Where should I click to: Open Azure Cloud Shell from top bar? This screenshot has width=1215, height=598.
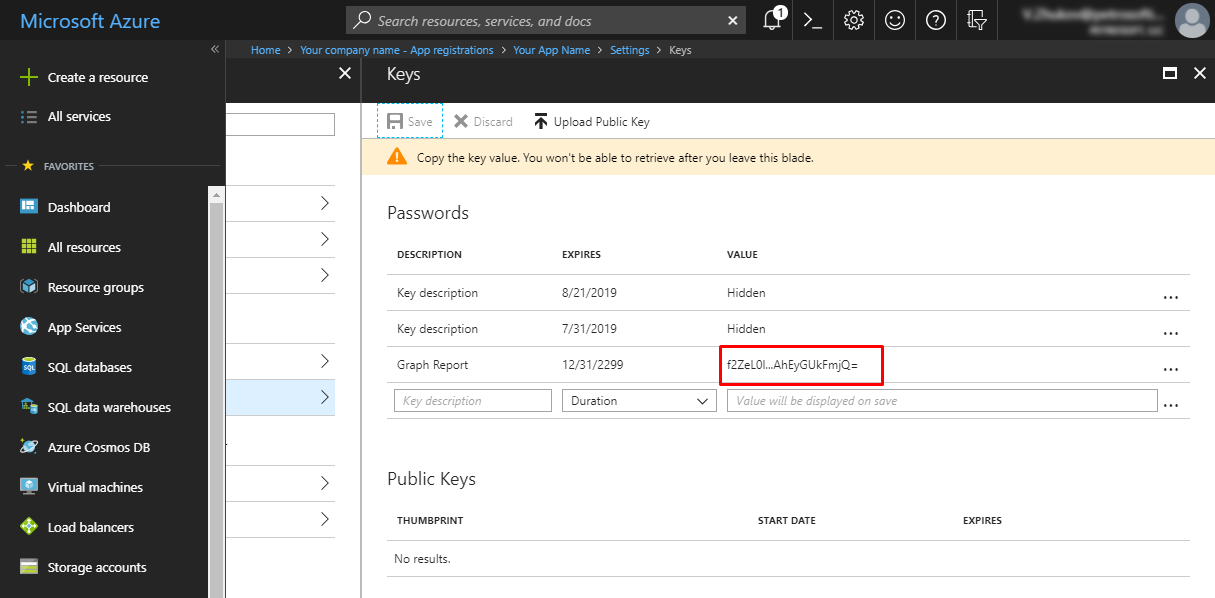pyautogui.click(x=812, y=20)
